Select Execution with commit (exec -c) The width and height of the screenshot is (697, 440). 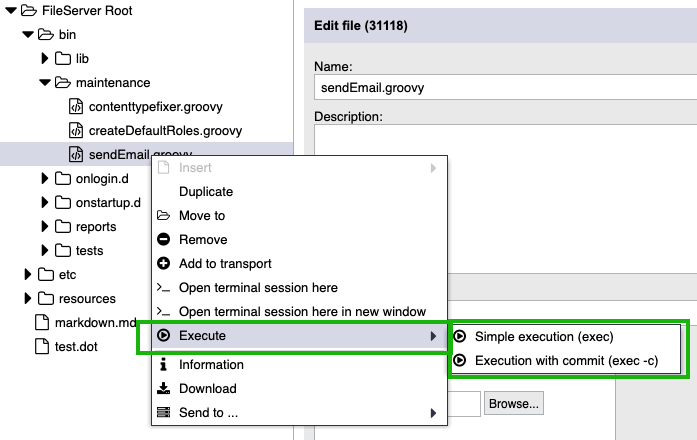click(x=553, y=361)
